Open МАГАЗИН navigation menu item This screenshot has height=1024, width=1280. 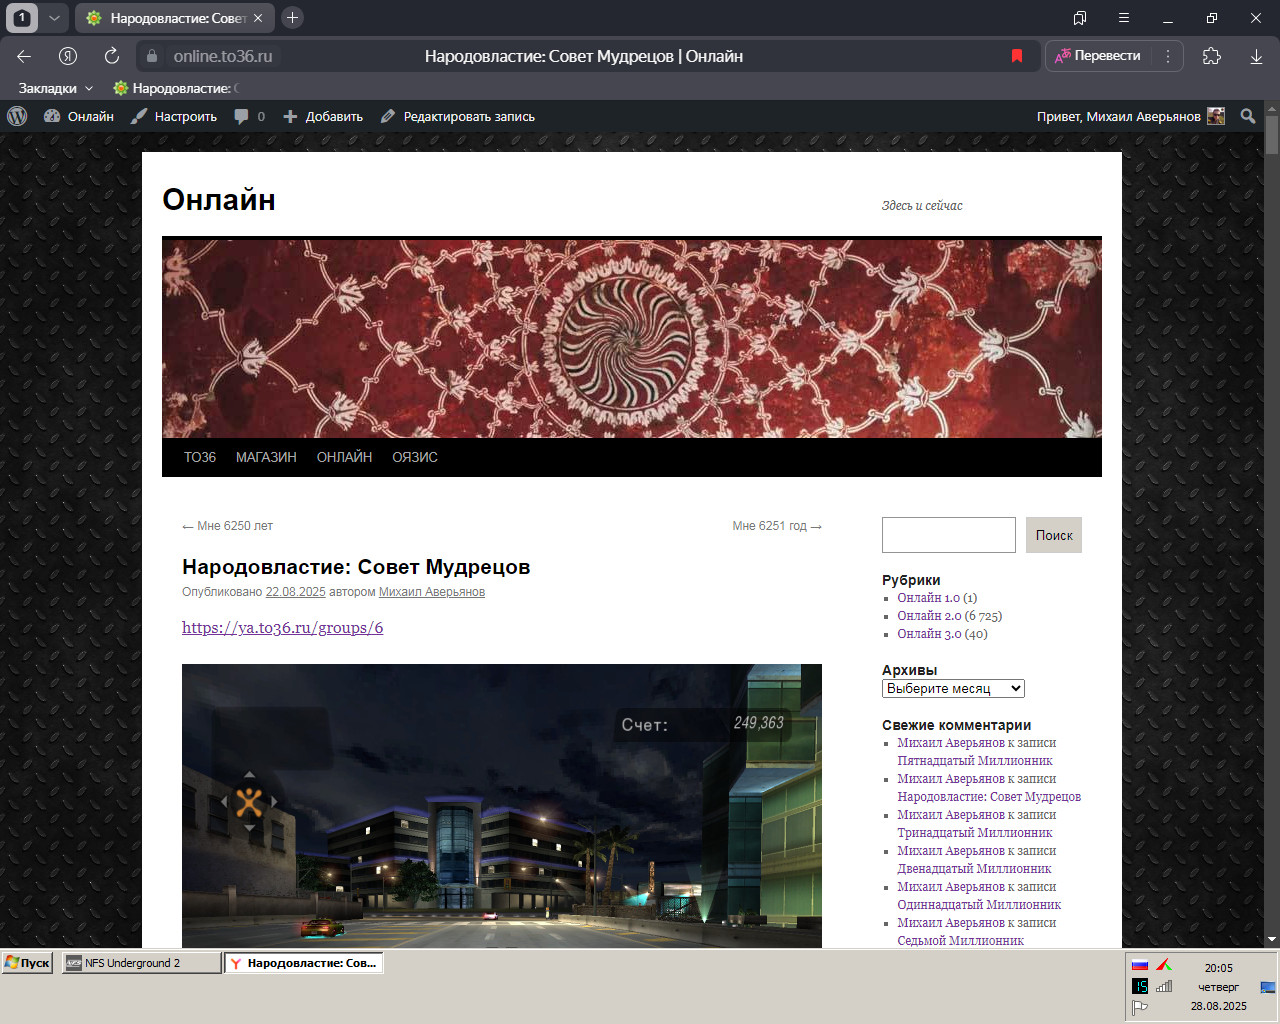click(266, 457)
